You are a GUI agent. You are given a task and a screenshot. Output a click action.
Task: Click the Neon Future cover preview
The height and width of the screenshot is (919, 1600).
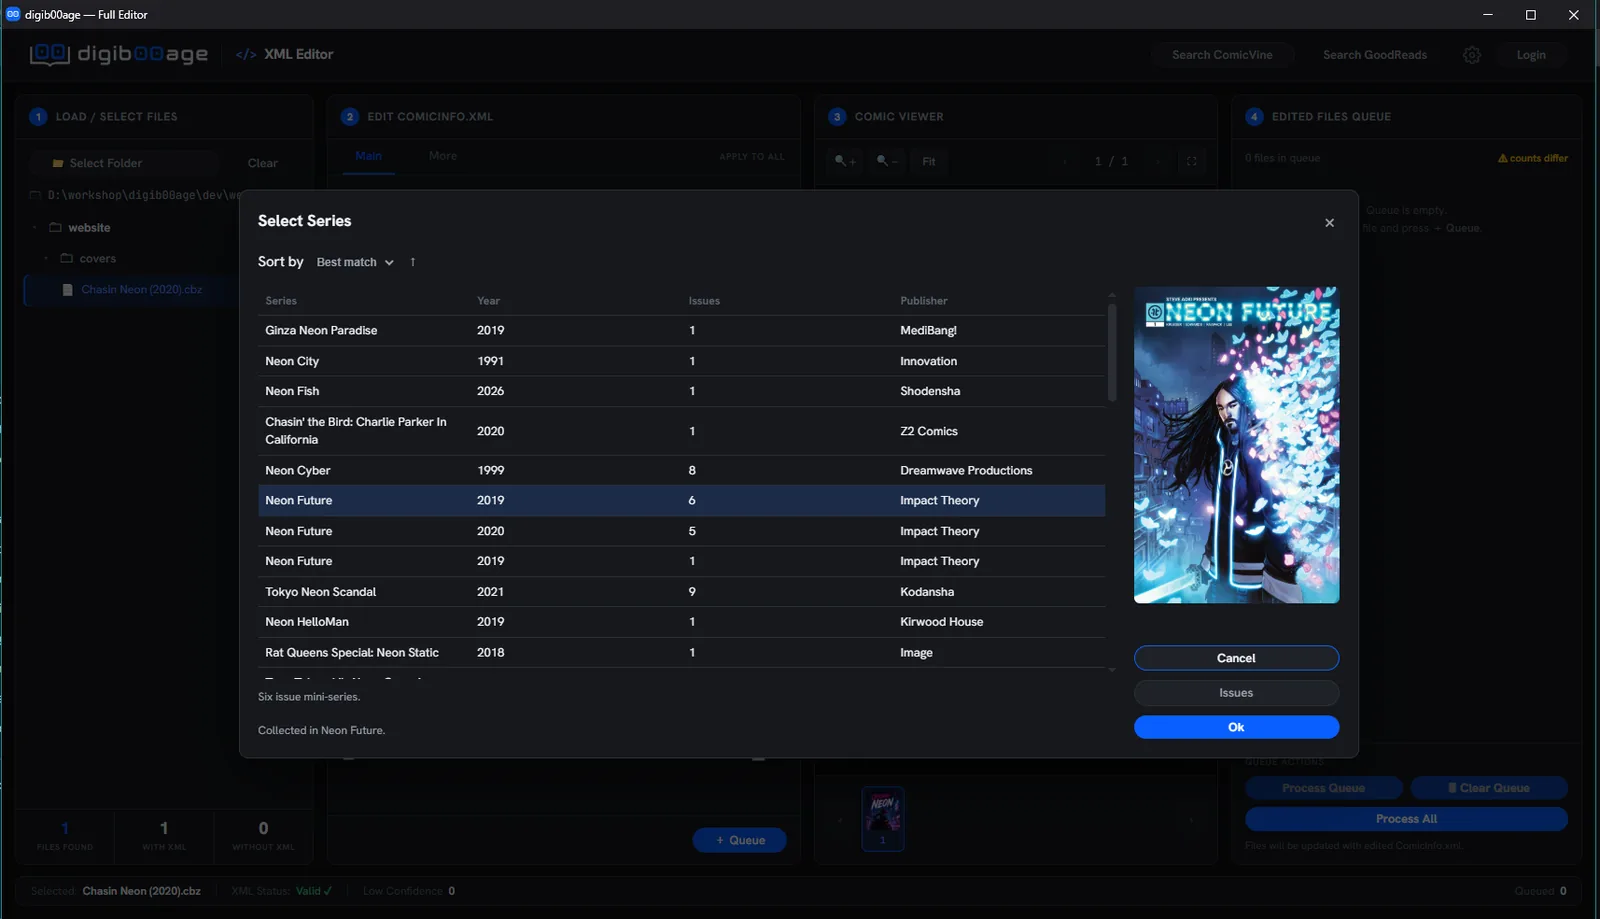coord(1236,445)
